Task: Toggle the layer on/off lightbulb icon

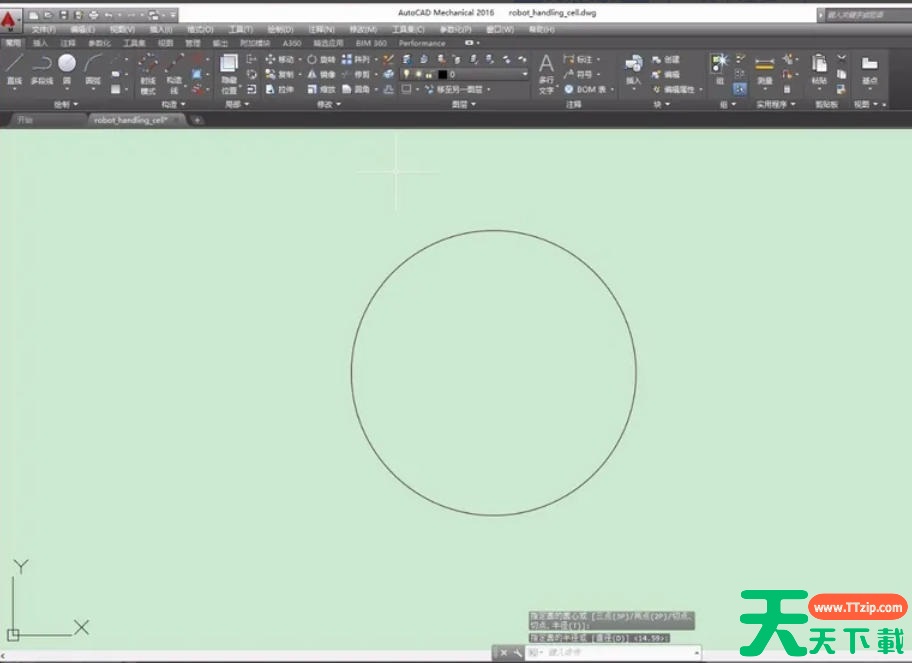Action: click(x=406, y=75)
